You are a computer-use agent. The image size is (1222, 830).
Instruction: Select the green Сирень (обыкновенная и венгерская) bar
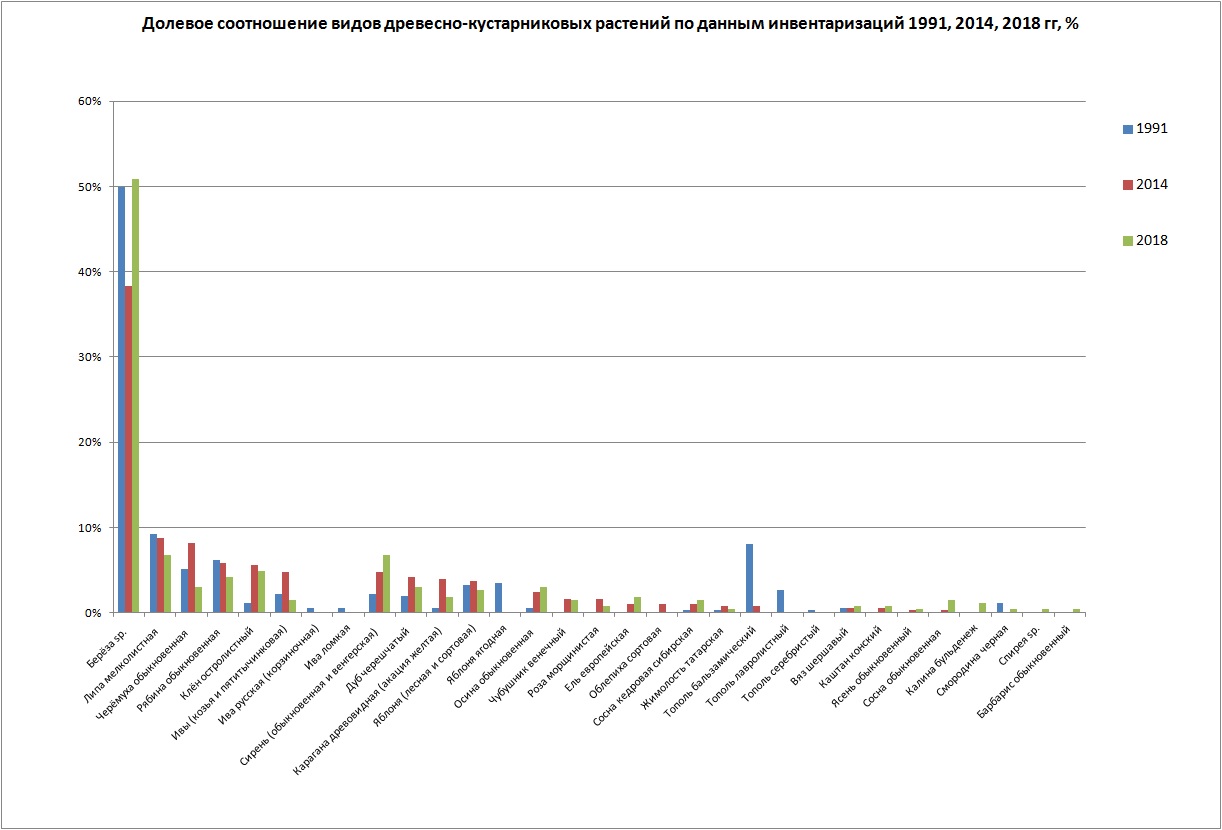(386, 584)
